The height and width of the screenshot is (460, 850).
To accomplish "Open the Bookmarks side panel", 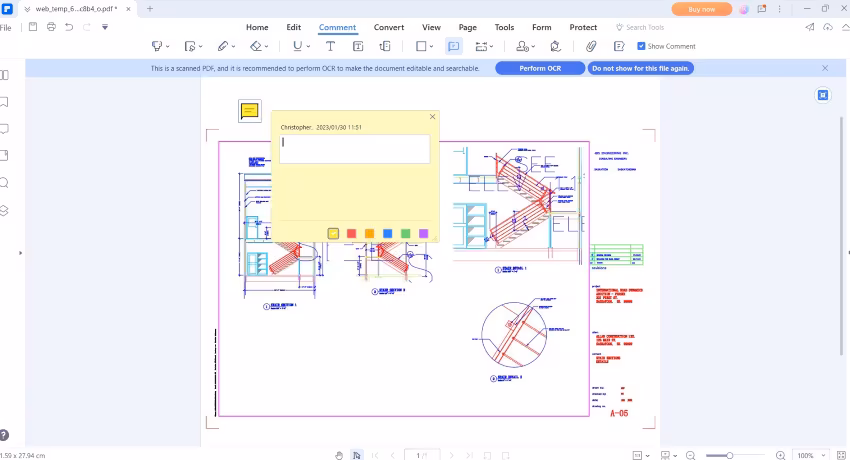I will [4, 102].
